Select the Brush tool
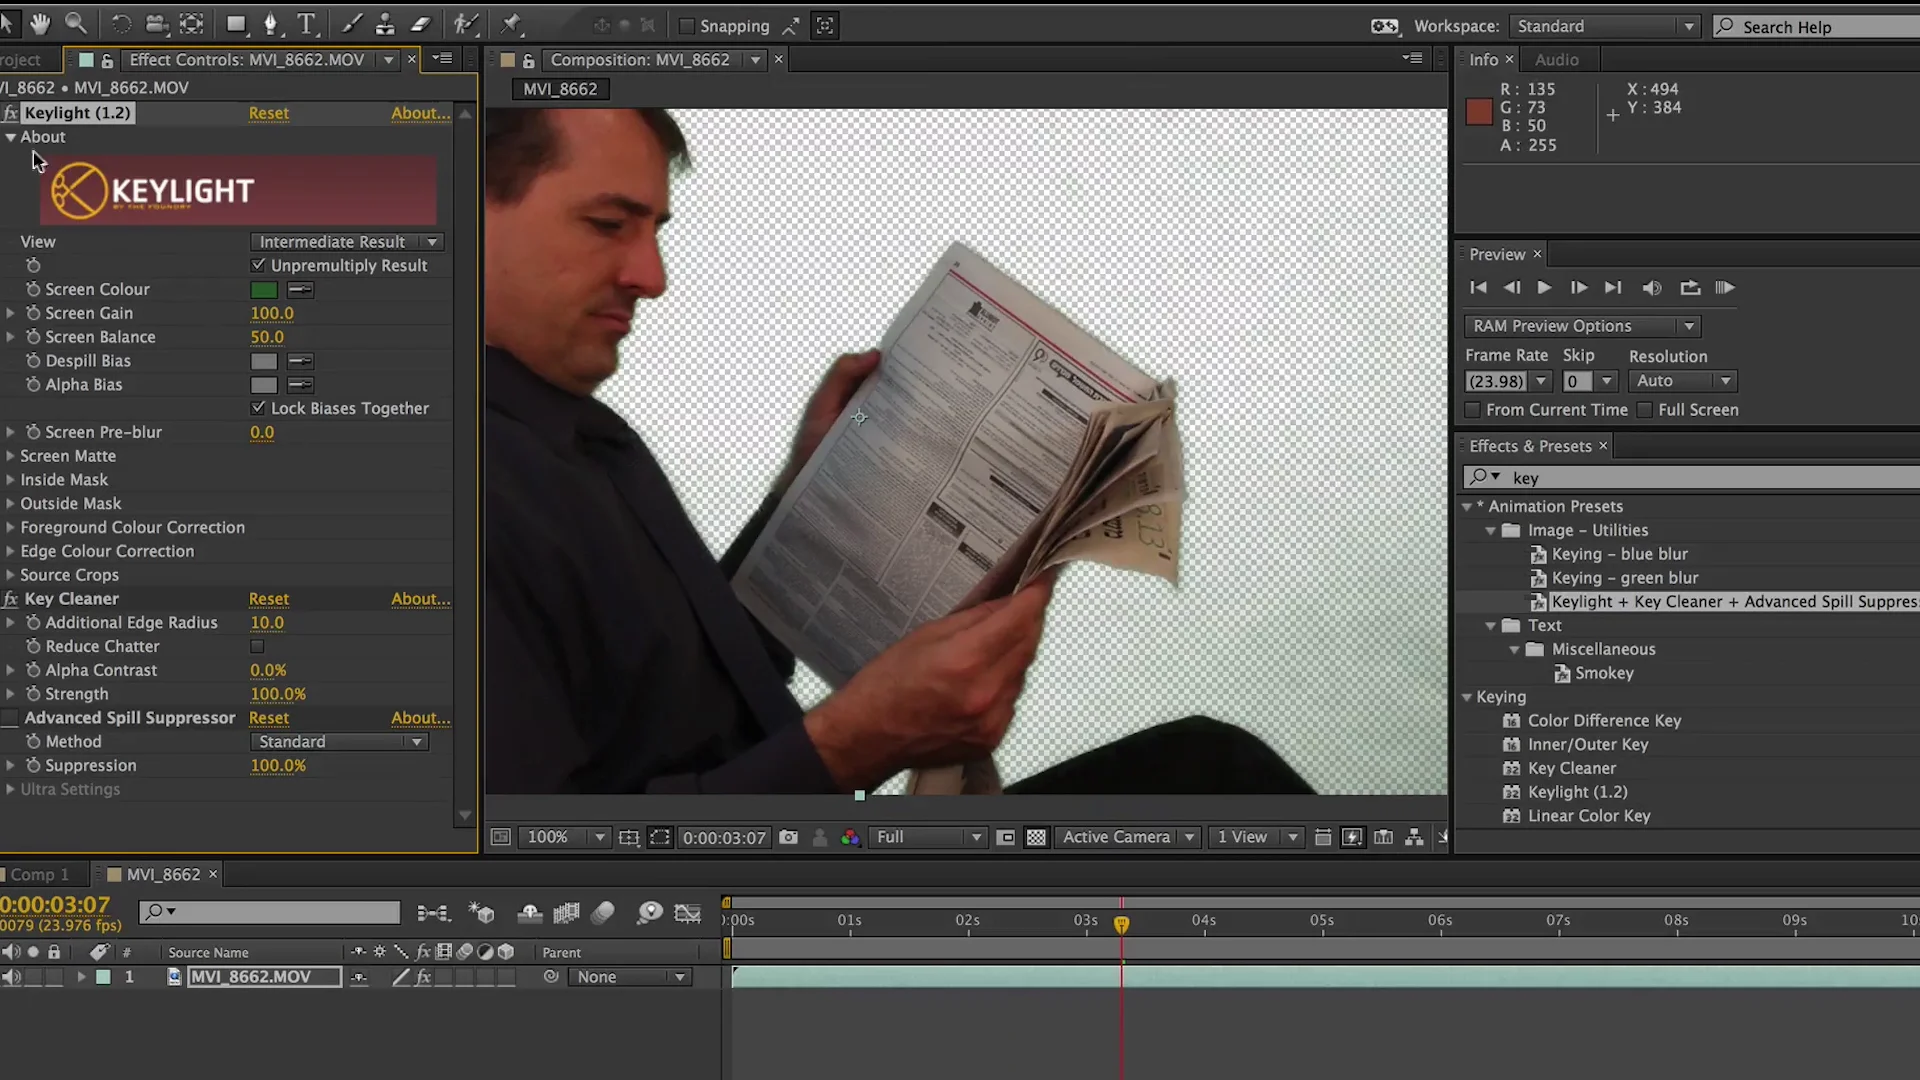 351,24
